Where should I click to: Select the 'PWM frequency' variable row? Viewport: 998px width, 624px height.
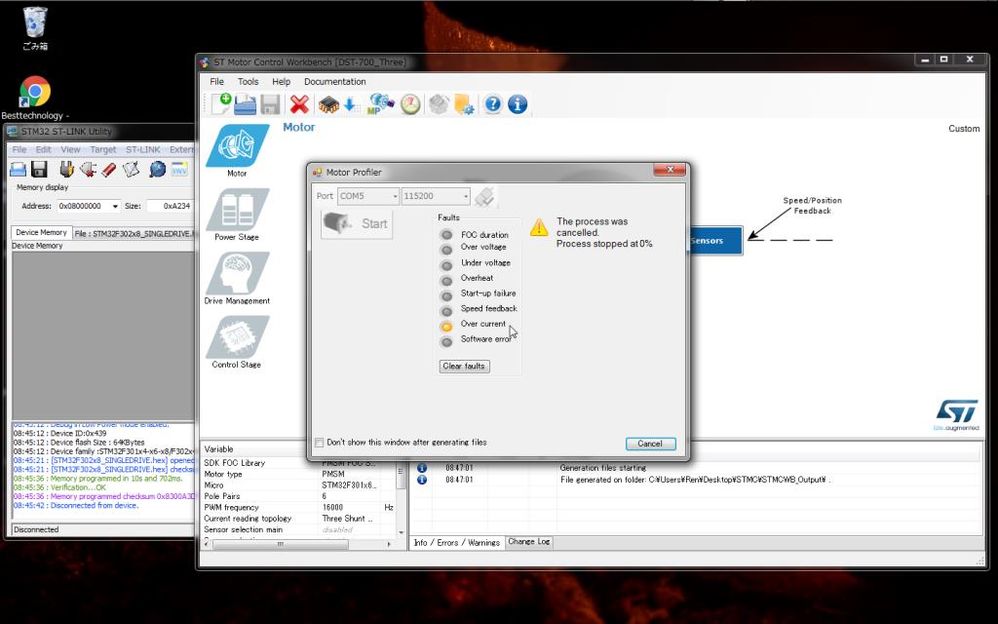[299, 507]
